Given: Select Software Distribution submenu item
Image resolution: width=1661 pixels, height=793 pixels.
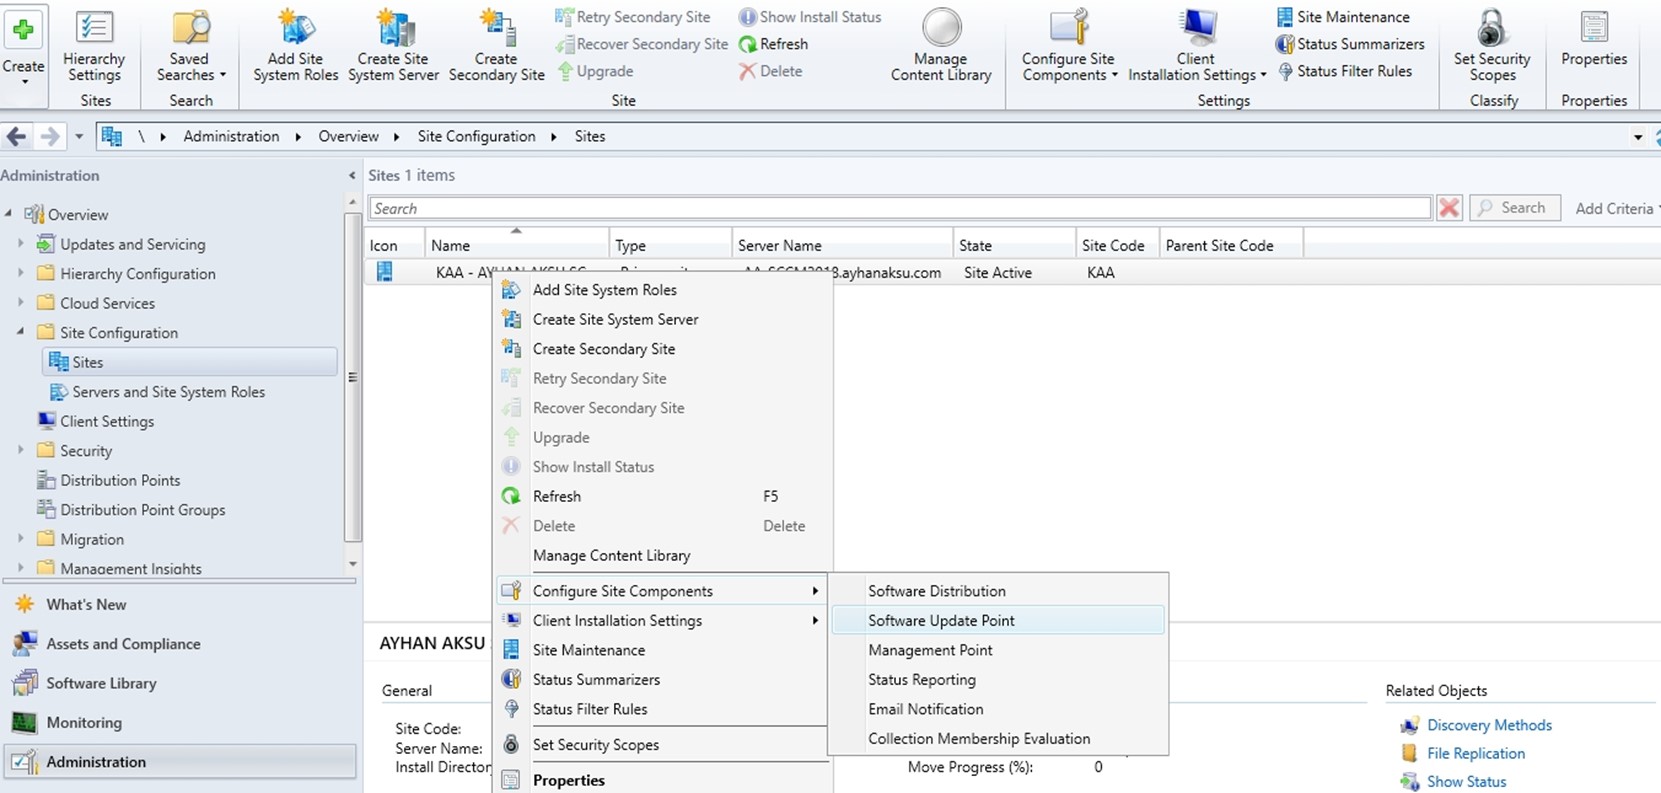Looking at the screenshot, I should coord(998,591).
